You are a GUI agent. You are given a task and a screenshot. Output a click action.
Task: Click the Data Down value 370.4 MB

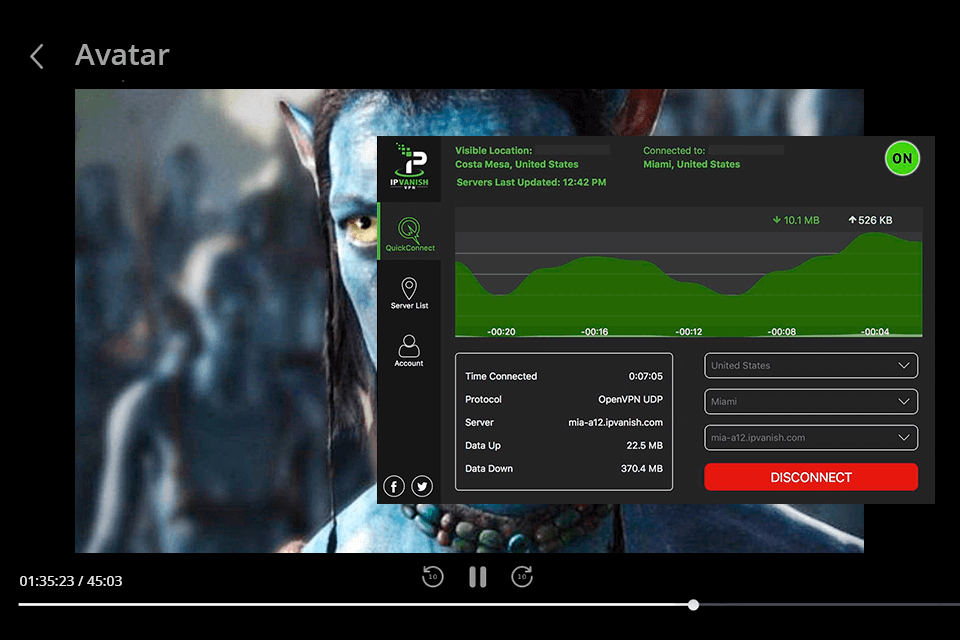point(641,469)
